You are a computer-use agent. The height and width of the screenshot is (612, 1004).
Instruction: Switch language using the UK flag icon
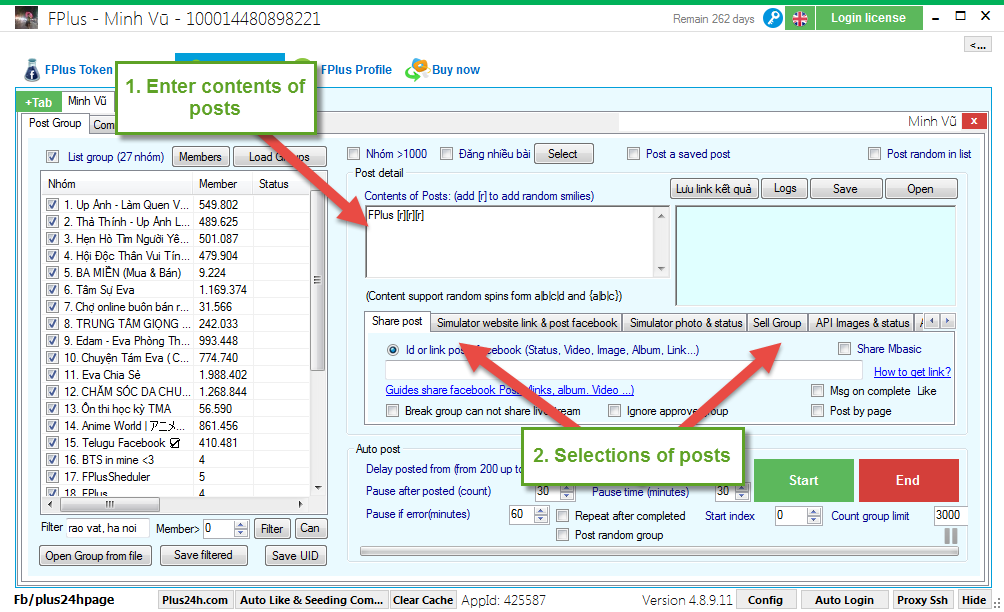coord(800,19)
